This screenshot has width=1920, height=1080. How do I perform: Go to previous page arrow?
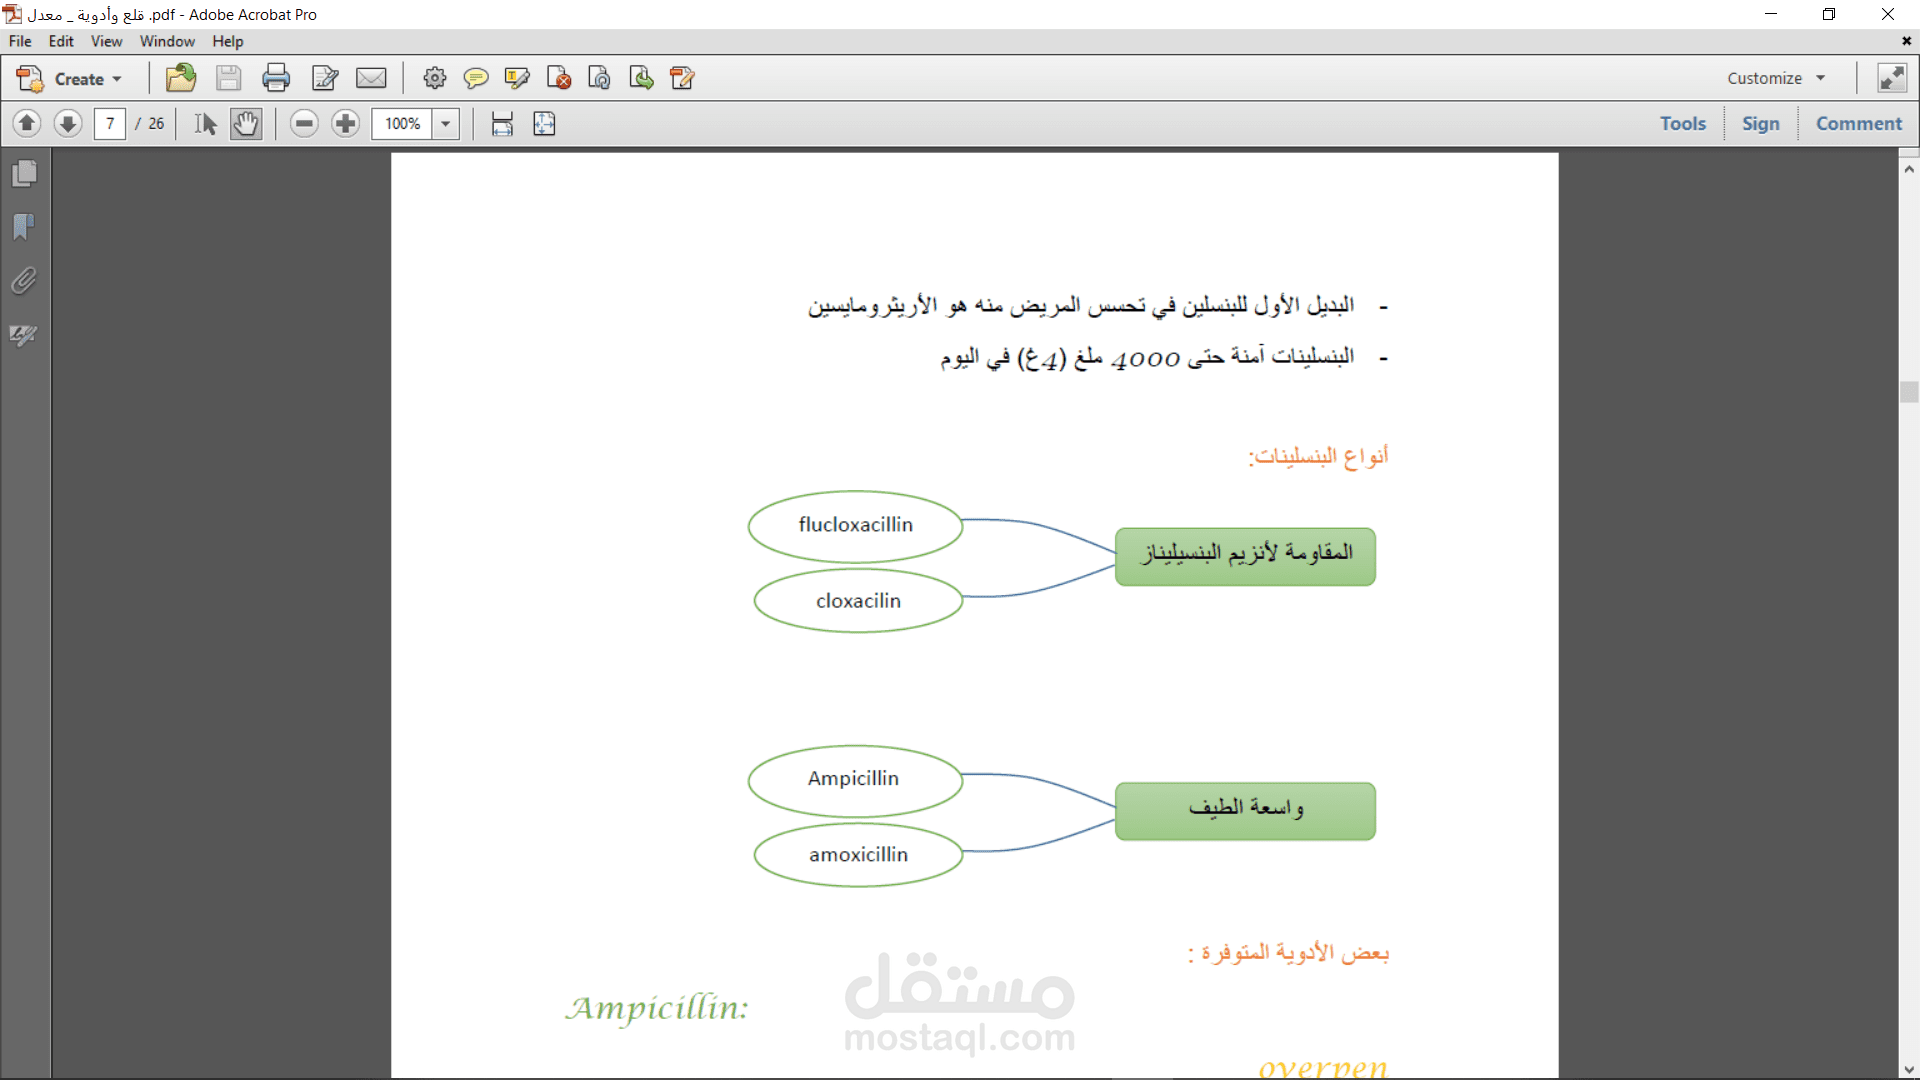coord(27,123)
